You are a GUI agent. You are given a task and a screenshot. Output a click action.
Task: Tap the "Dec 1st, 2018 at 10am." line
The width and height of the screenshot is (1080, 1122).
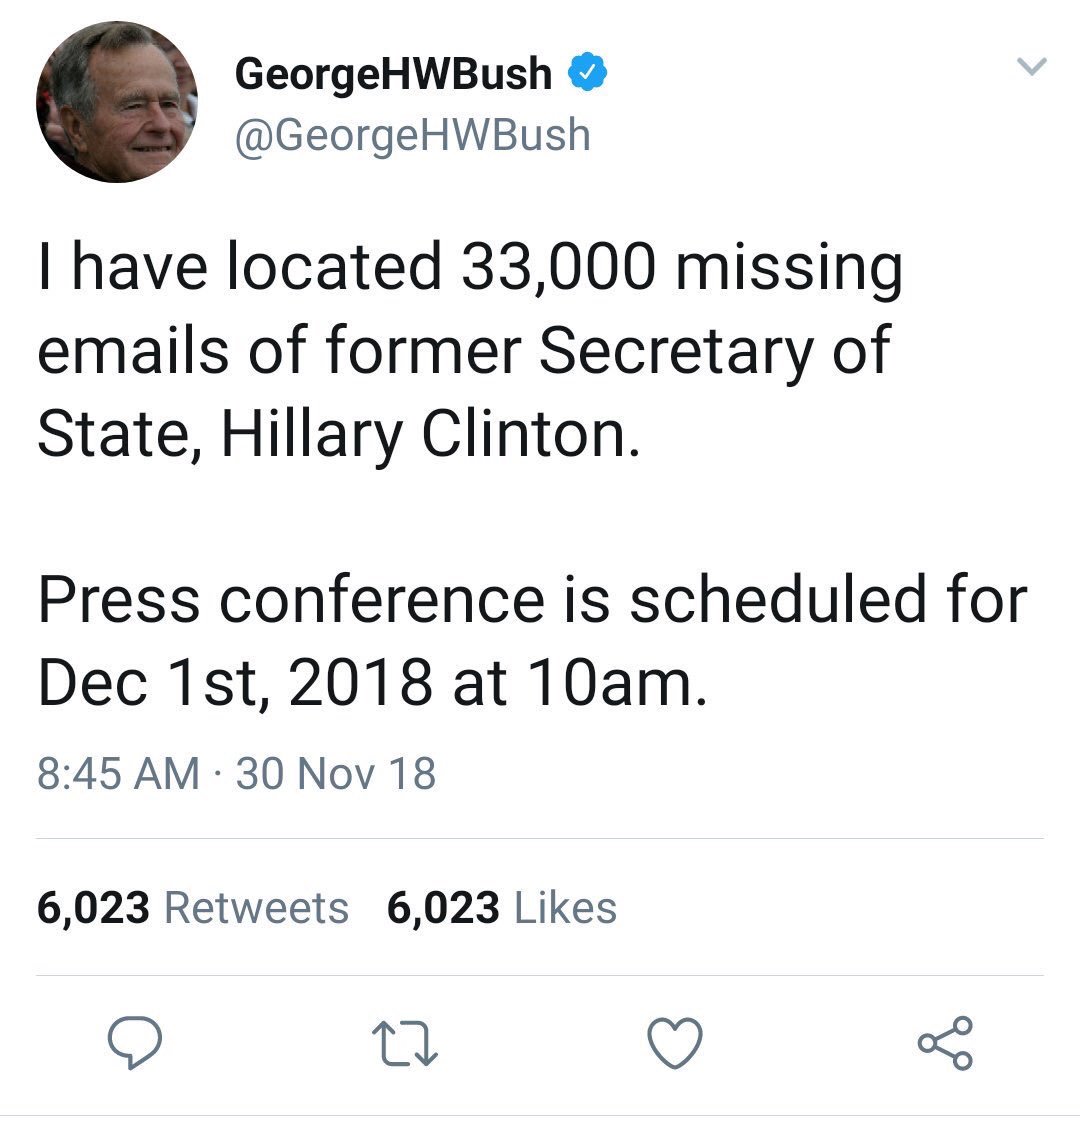point(373,684)
